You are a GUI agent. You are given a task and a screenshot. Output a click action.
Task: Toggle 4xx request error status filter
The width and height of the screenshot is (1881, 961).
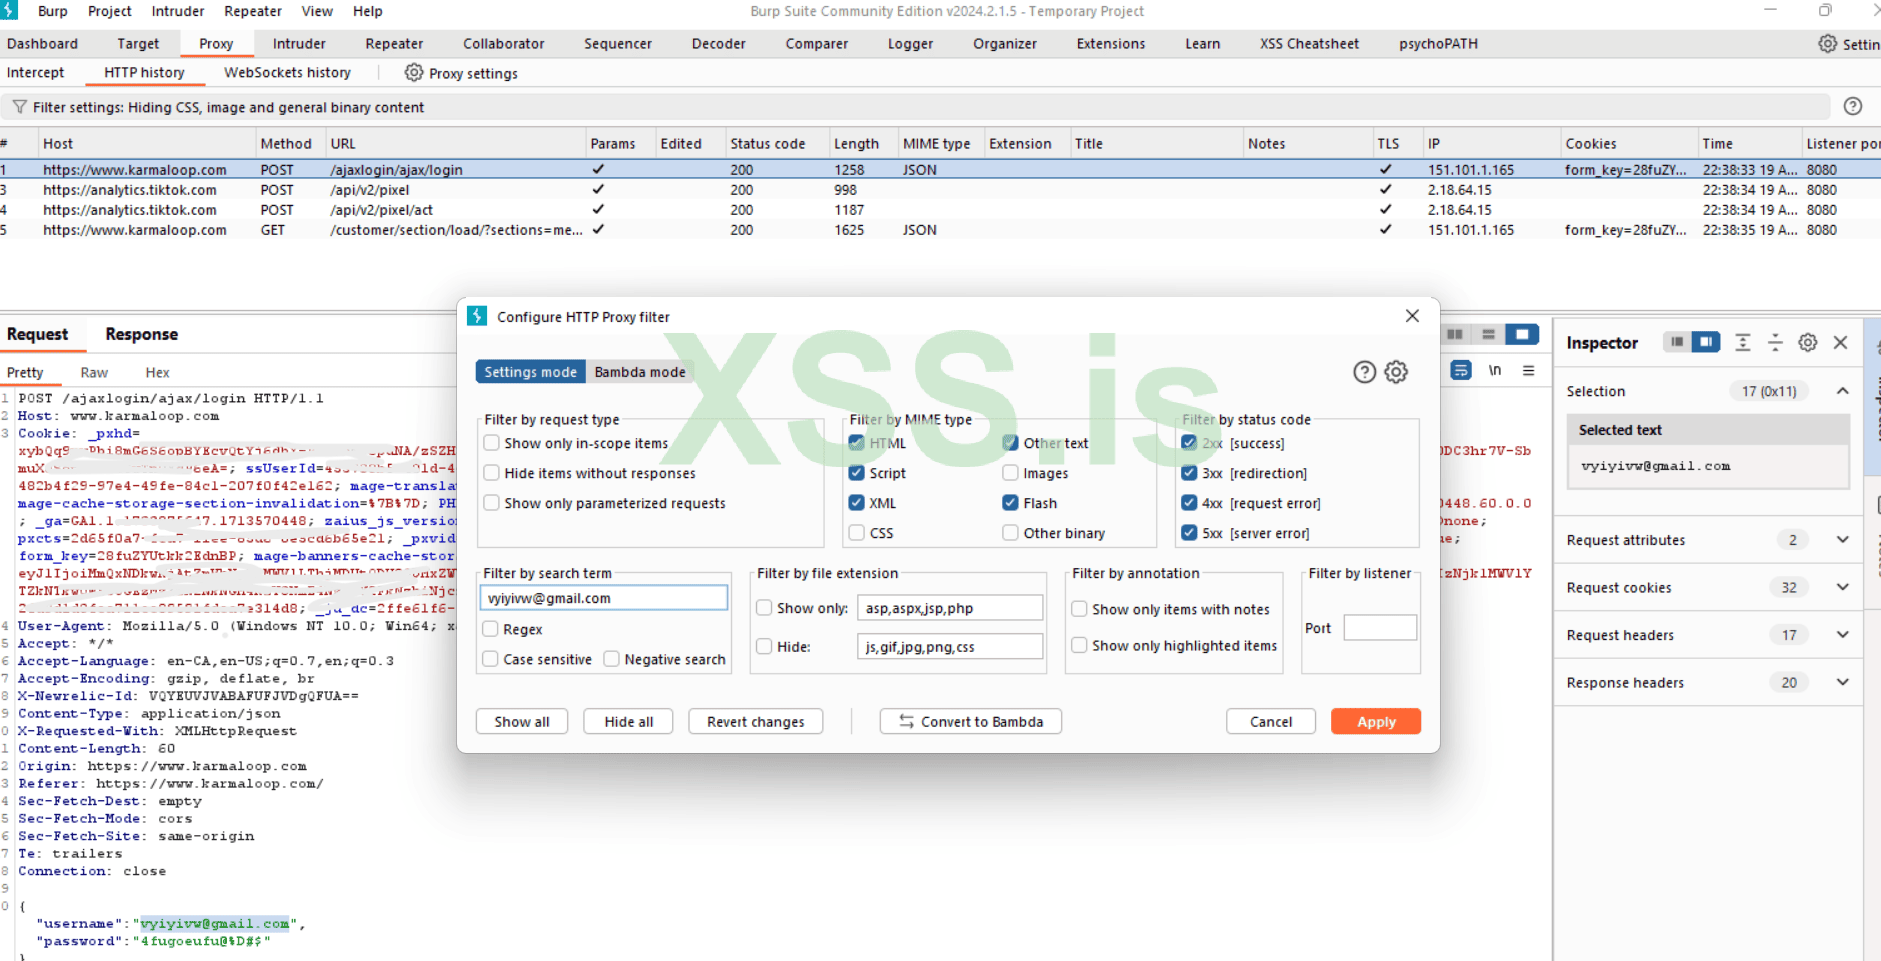(1189, 503)
